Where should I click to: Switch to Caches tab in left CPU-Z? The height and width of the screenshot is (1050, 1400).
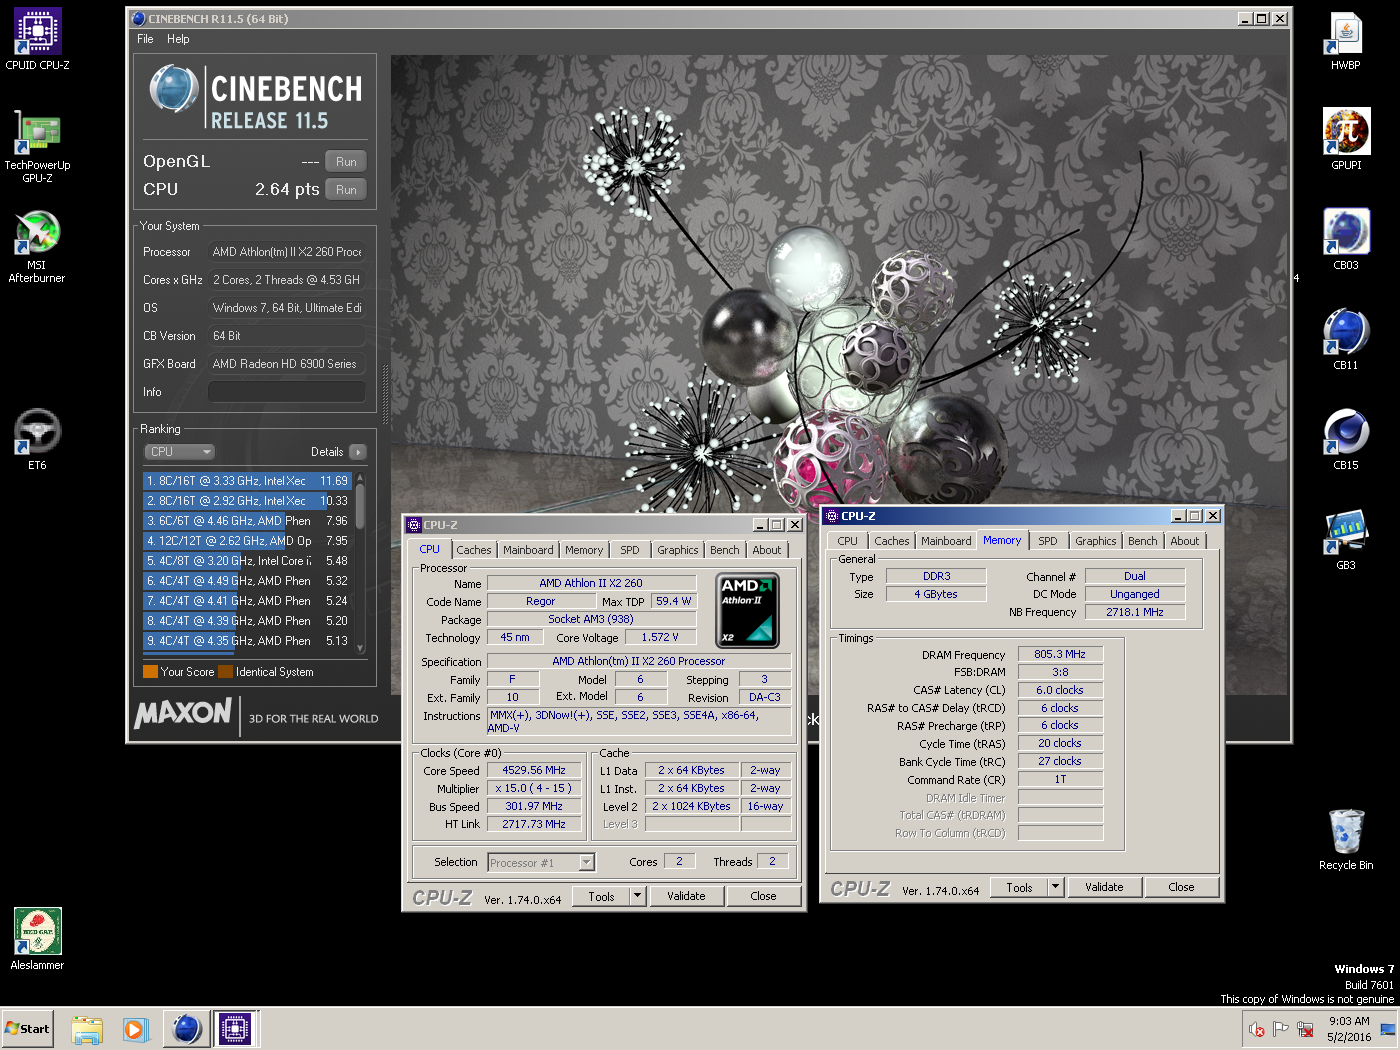474,550
